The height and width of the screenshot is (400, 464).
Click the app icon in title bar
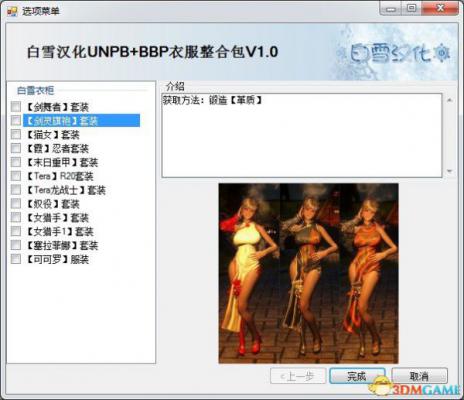(12, 11)
